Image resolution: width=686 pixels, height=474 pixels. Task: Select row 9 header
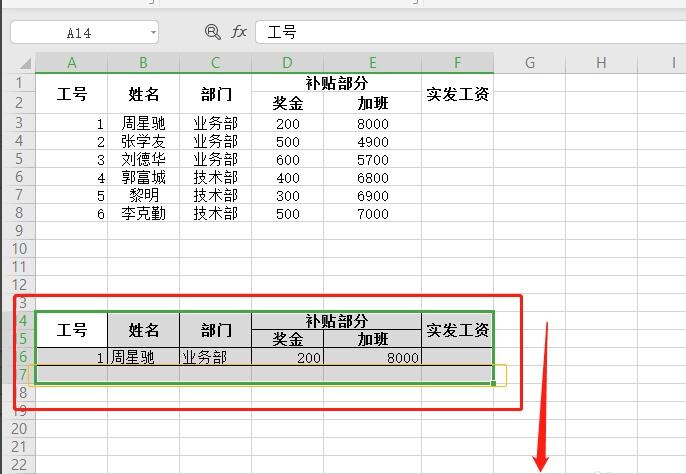(19, 231)
